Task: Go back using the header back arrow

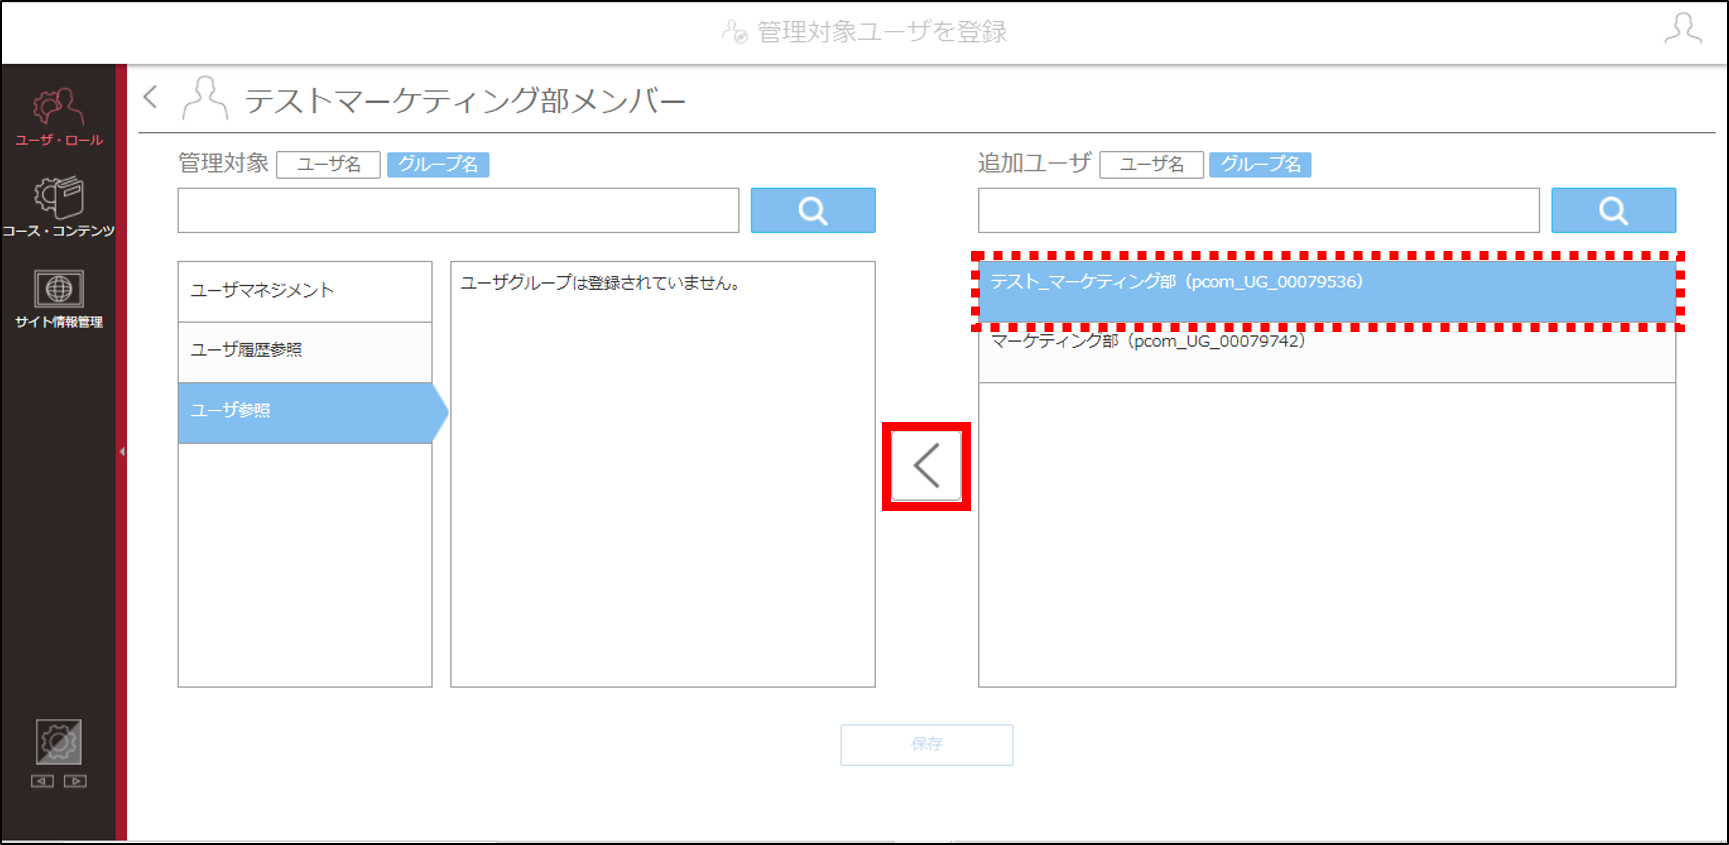Action: (x=151, y=97)
